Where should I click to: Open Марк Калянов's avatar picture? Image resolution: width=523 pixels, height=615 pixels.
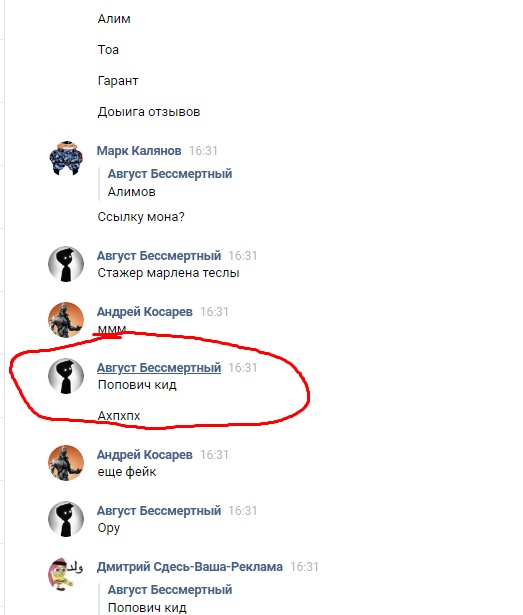tap(66, 158)
